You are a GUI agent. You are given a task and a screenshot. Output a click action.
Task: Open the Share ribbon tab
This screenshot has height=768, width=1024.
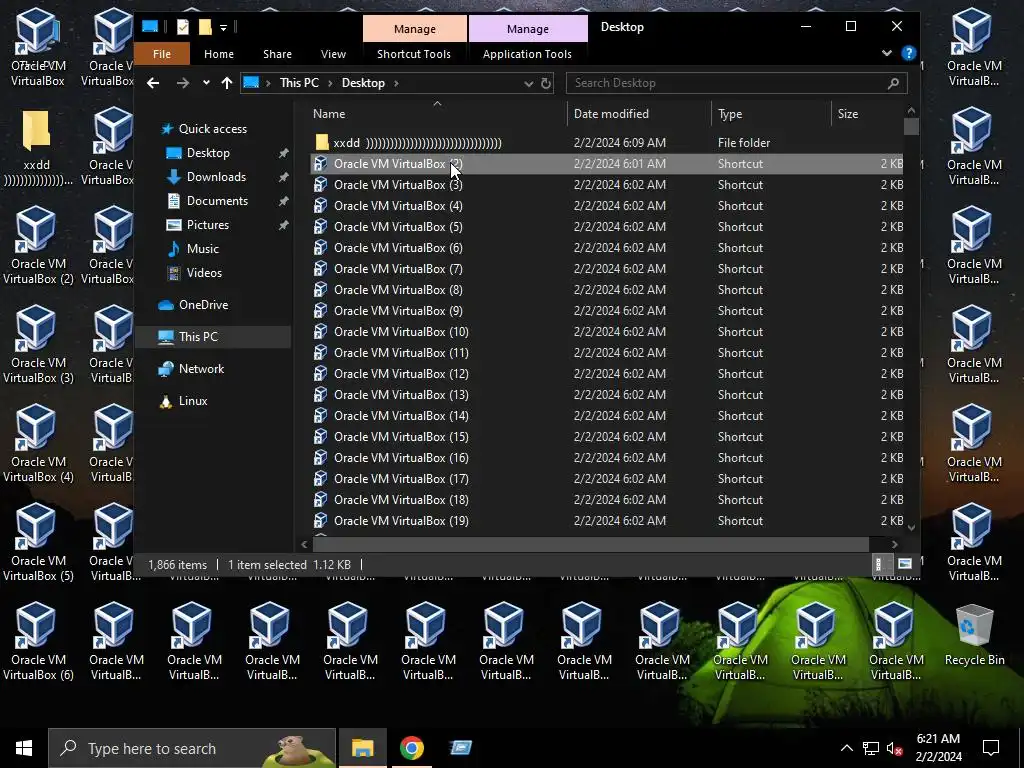coord(278,54)
